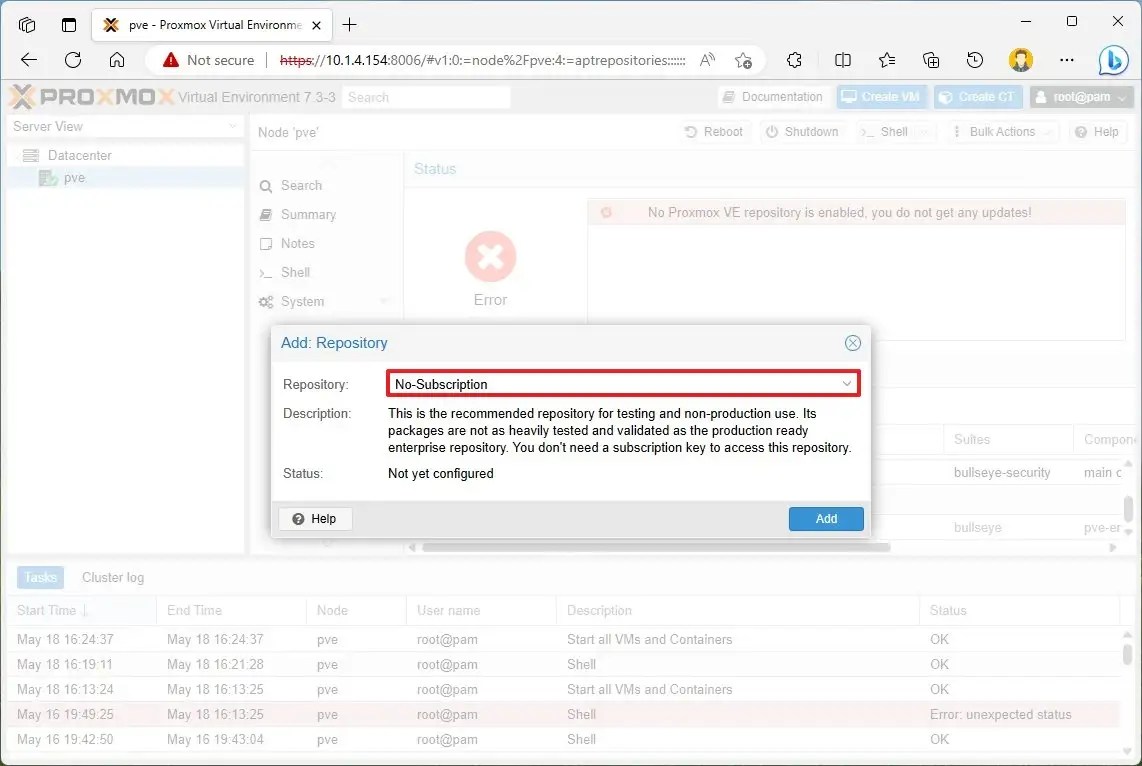Switch to Cluster log tab
This screenshot has width=1142, height=766.
pyautogui.click(x=113, y=577)
